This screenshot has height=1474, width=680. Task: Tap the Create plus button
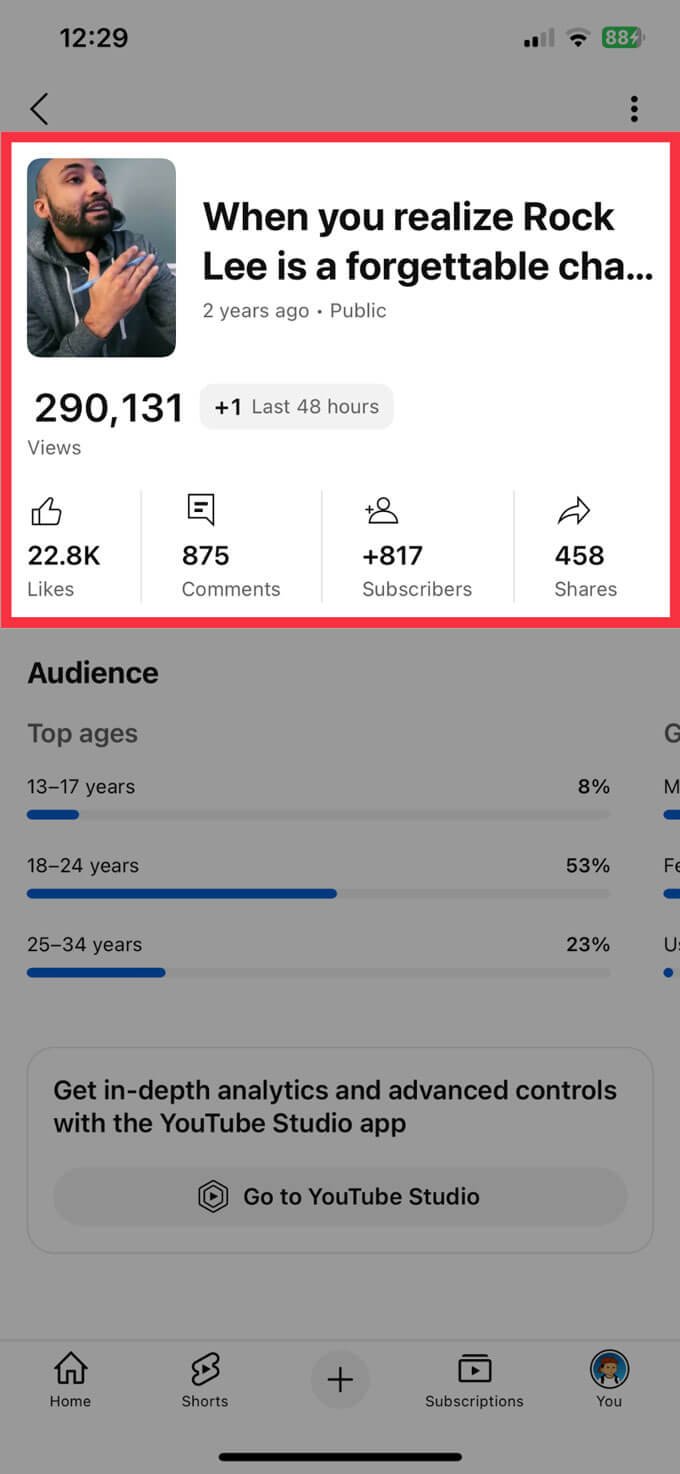(340, 1380)
